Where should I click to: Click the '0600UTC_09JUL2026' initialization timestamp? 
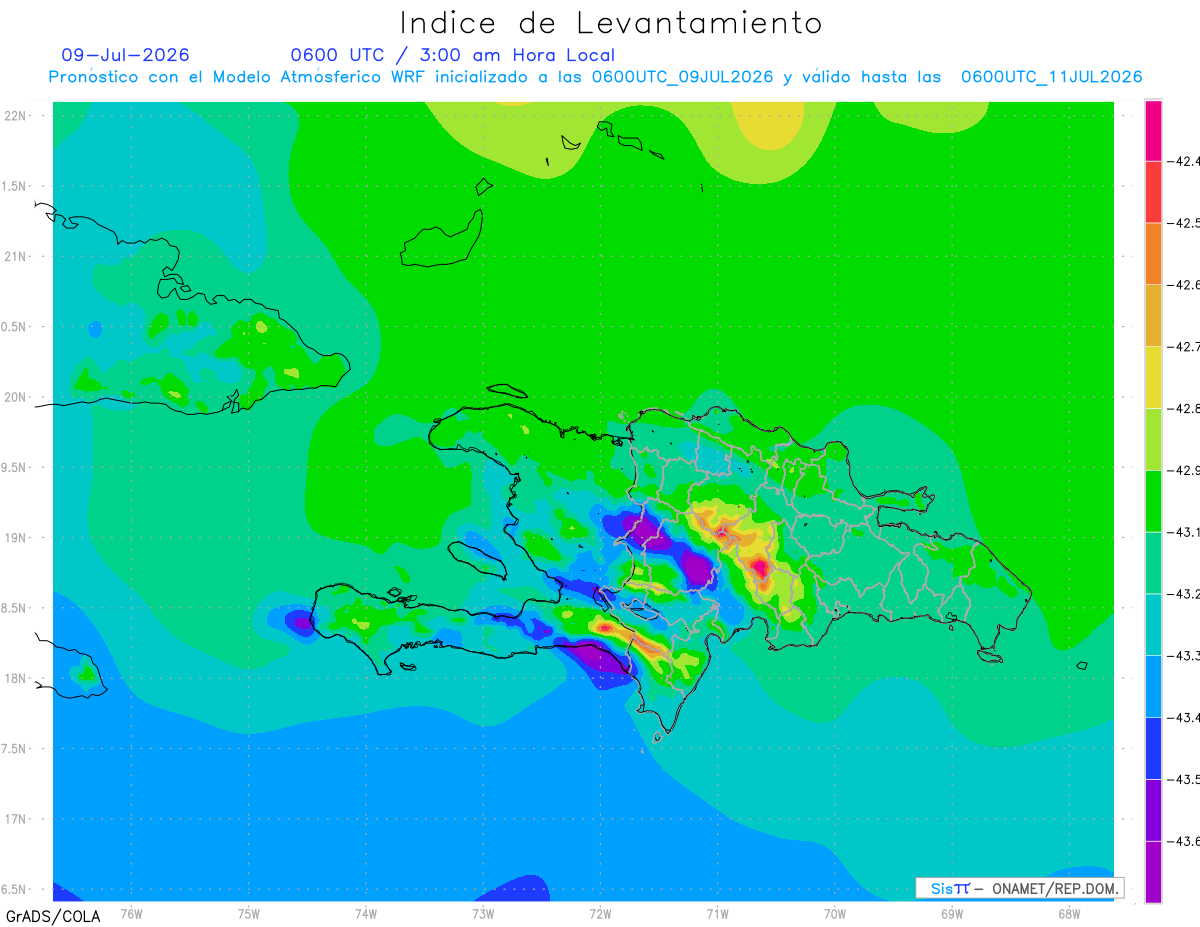(683, 77)
